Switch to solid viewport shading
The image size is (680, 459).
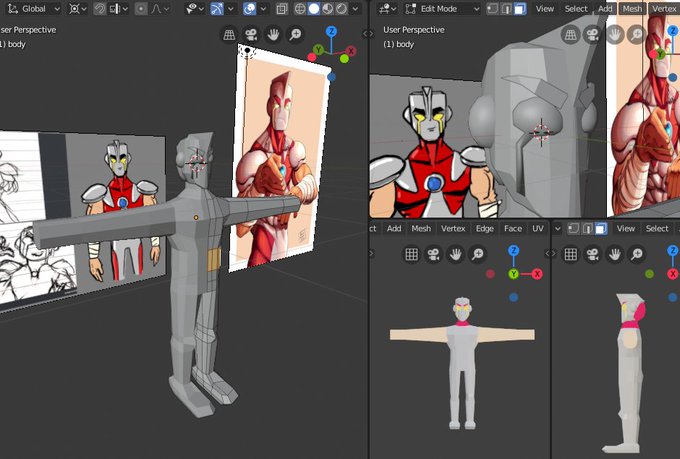click(314, 9)
